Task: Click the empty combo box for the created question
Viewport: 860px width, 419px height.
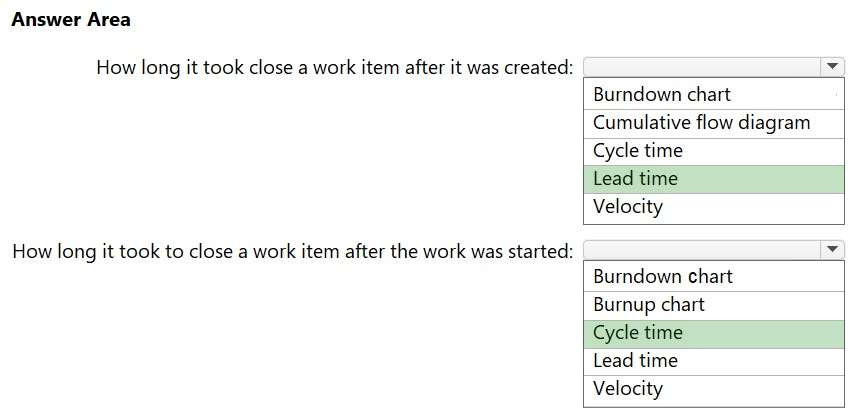Action: [702, 67]
